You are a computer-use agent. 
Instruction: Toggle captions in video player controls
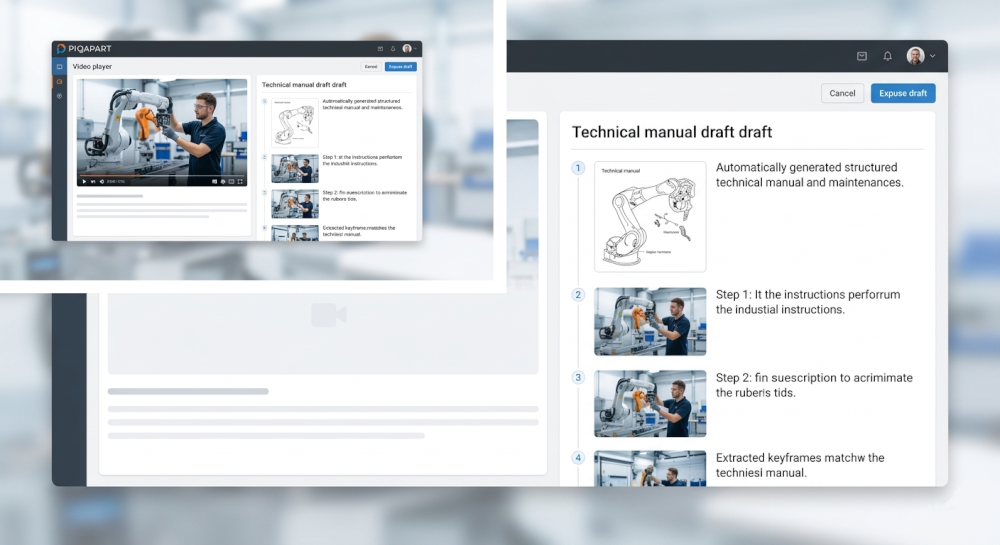(x=214, y=181)
